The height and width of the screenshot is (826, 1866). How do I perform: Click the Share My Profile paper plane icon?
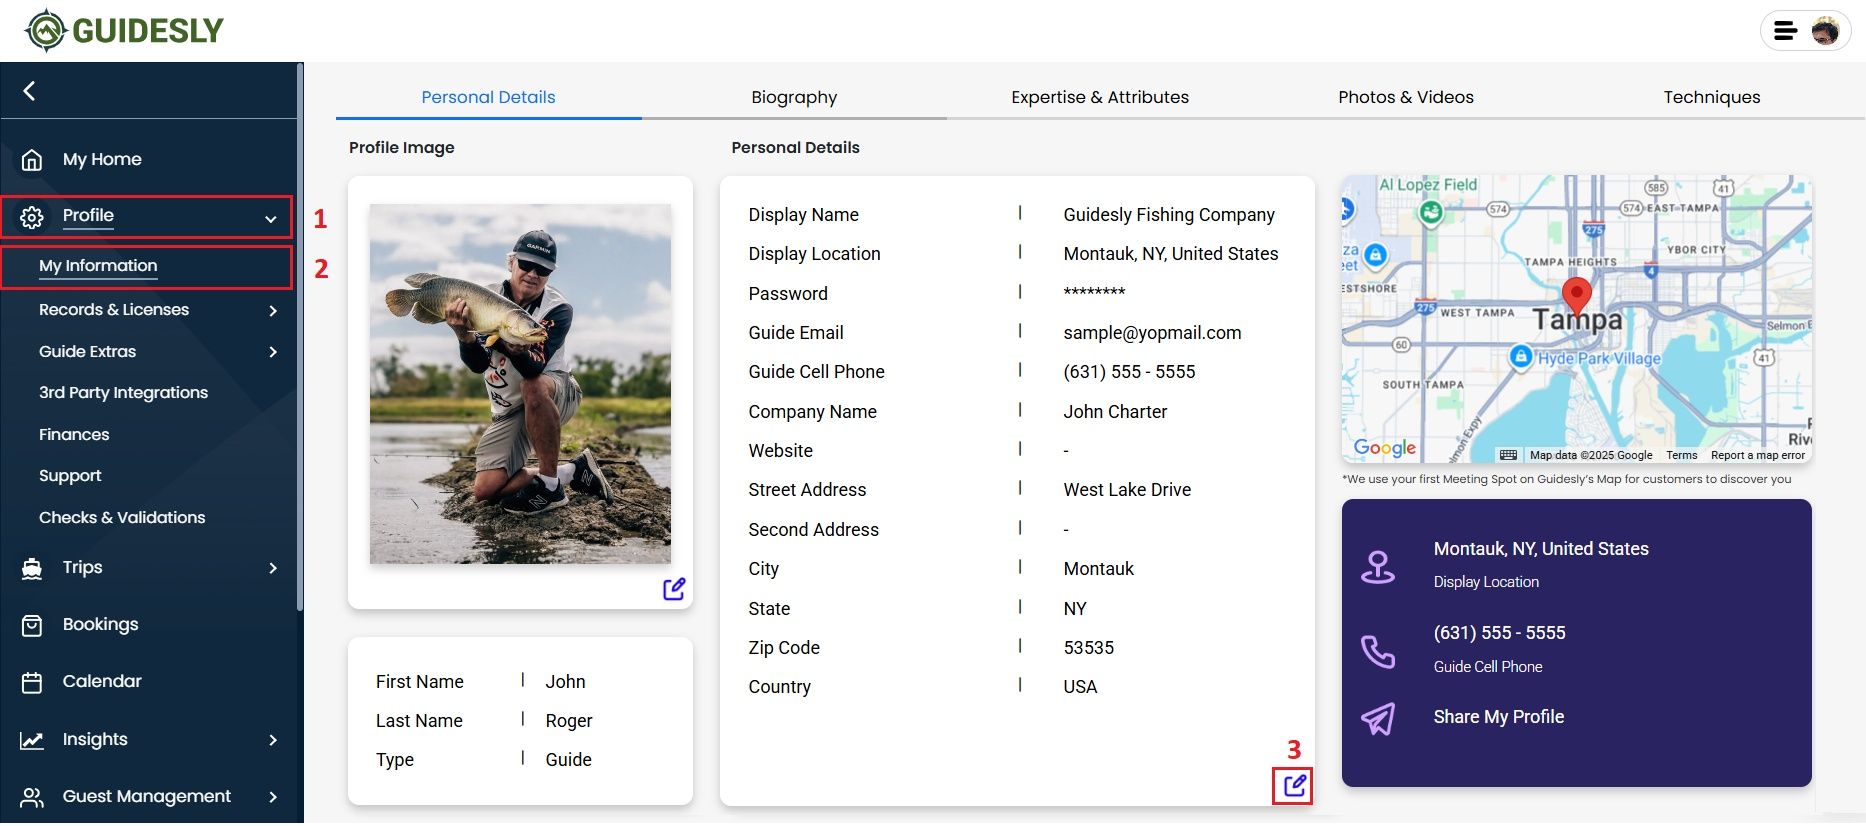pos(1378,718)
